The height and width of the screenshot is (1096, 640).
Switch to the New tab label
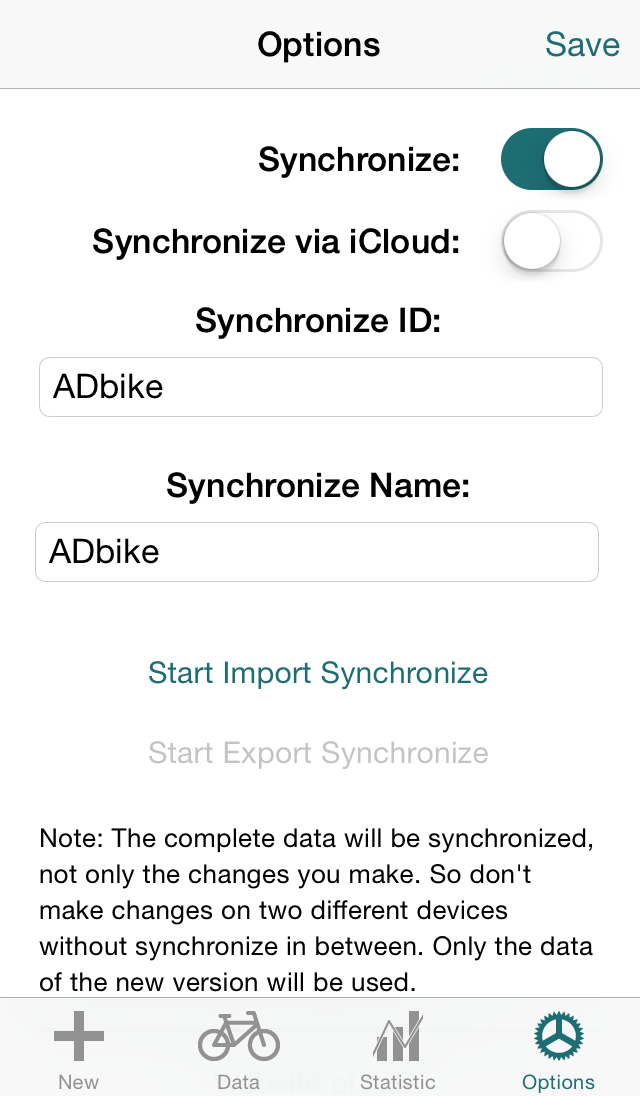(78, 1082)
